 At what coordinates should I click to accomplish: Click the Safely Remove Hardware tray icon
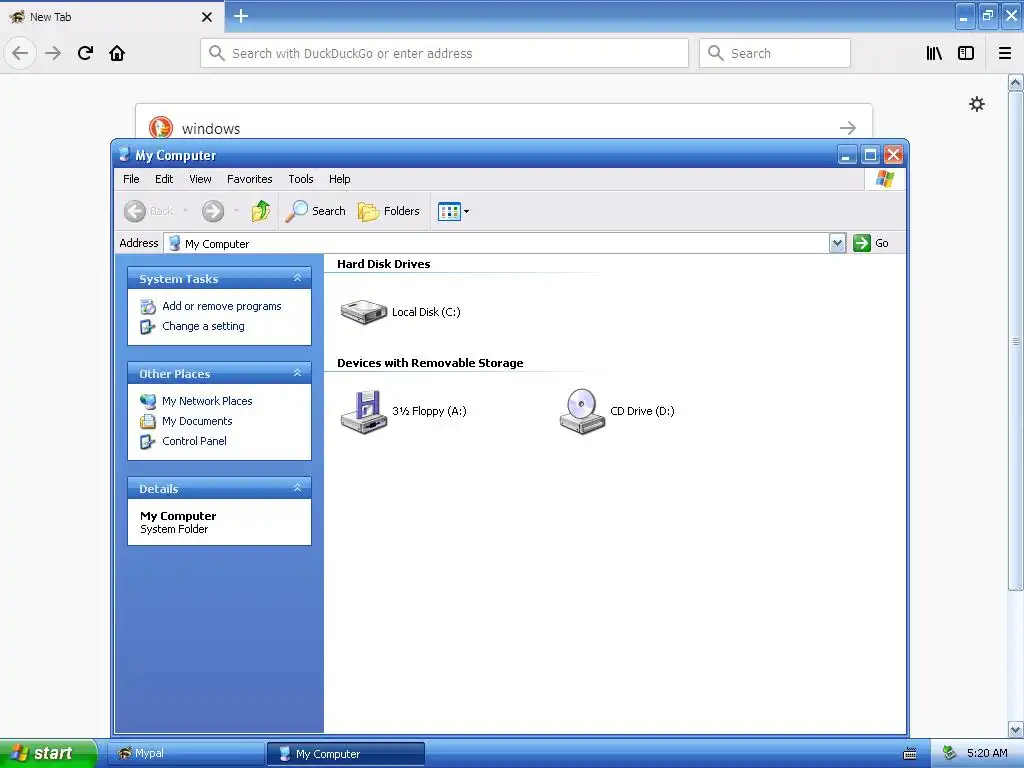pyautogui.click(x=949, y=753)
